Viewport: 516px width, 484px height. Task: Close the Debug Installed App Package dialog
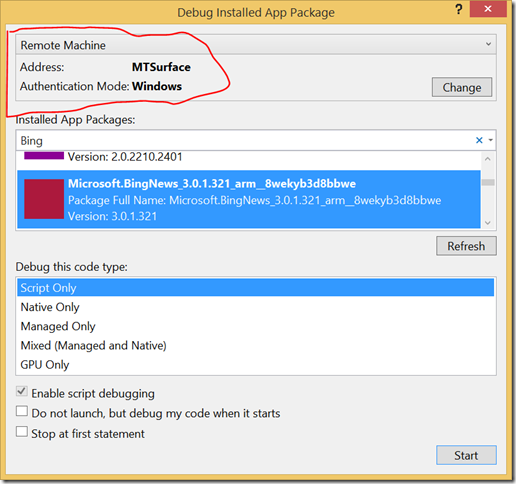[x=488, y=9]
